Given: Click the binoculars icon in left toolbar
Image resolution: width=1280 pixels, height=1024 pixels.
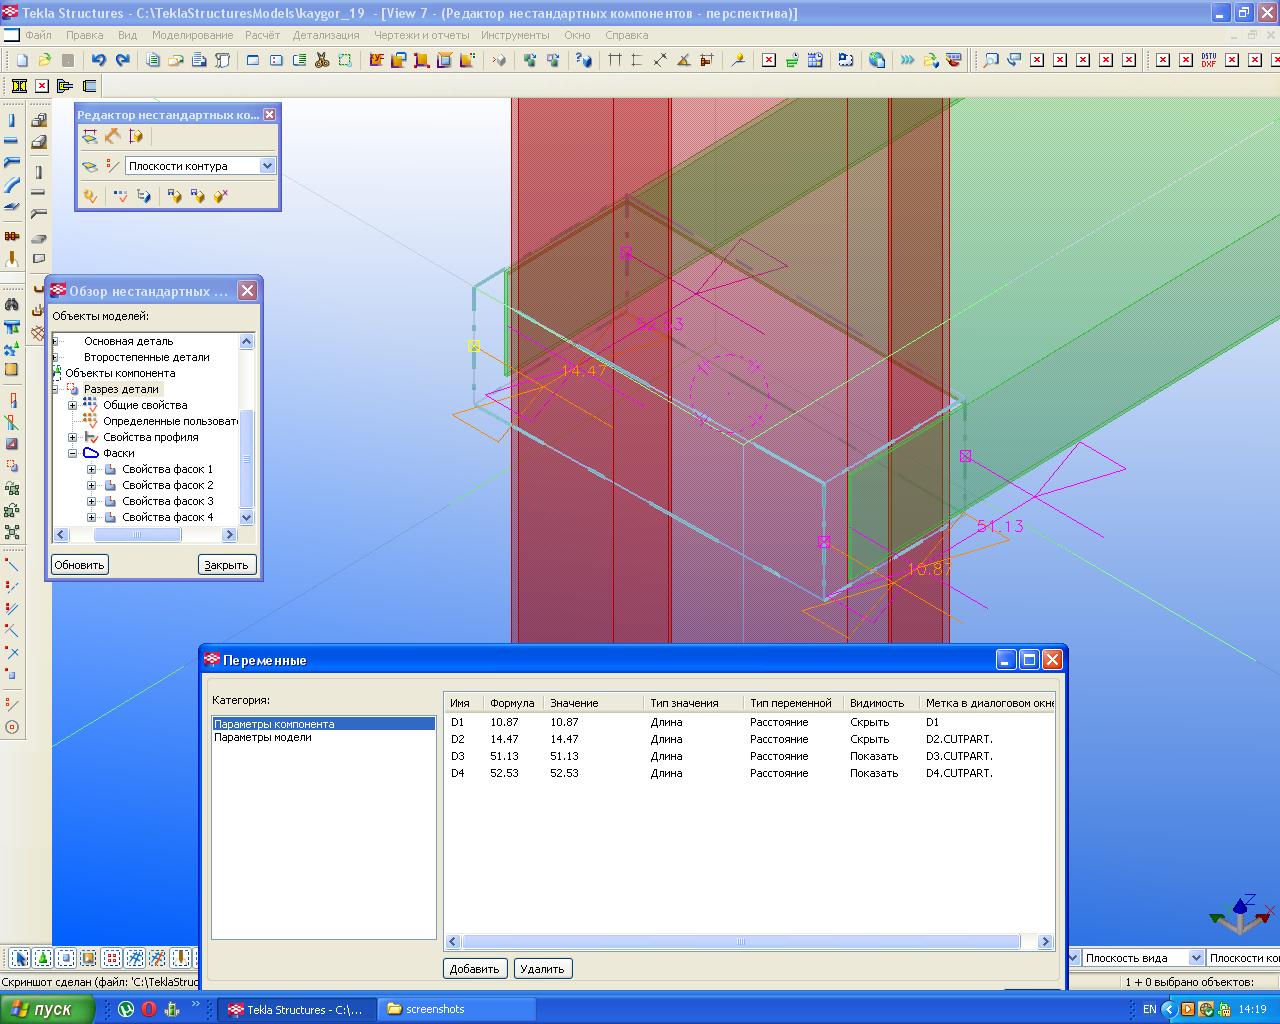Looking at the screenshot, I should click(x=12, y=304).
